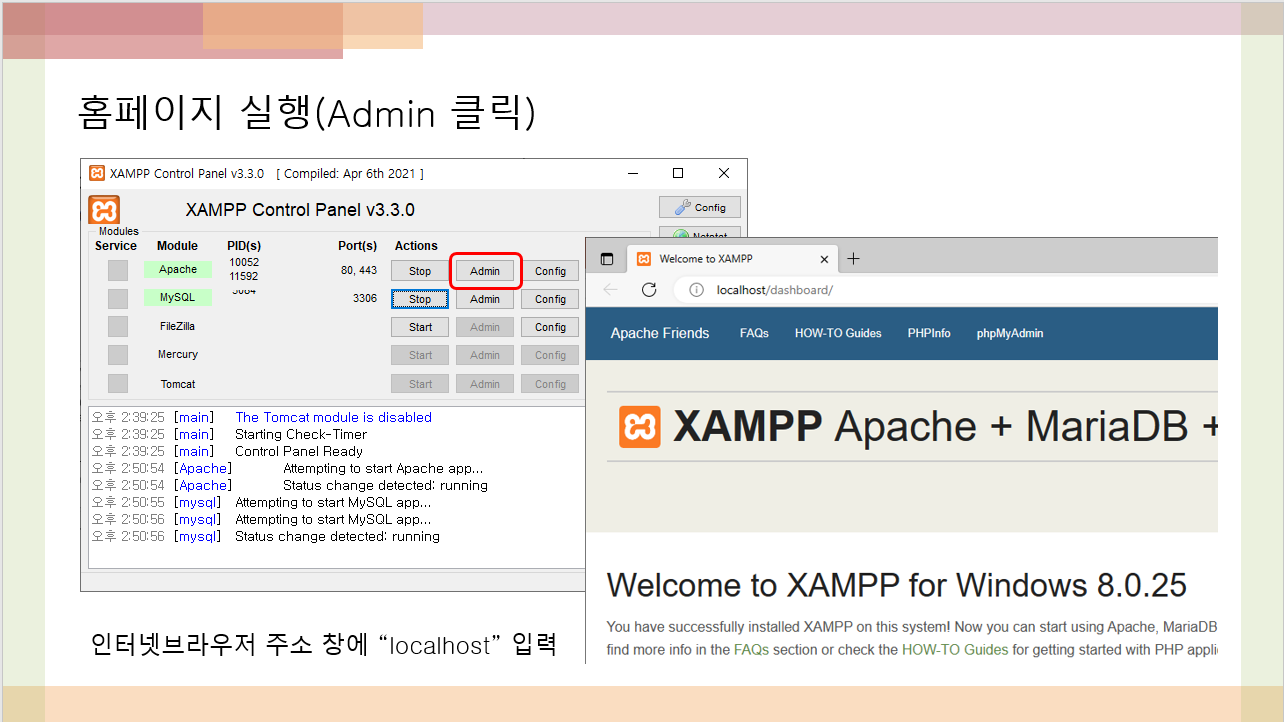Open Apache Admin page
Viewport: 1284px width, 722px height.
coord(485,271)
